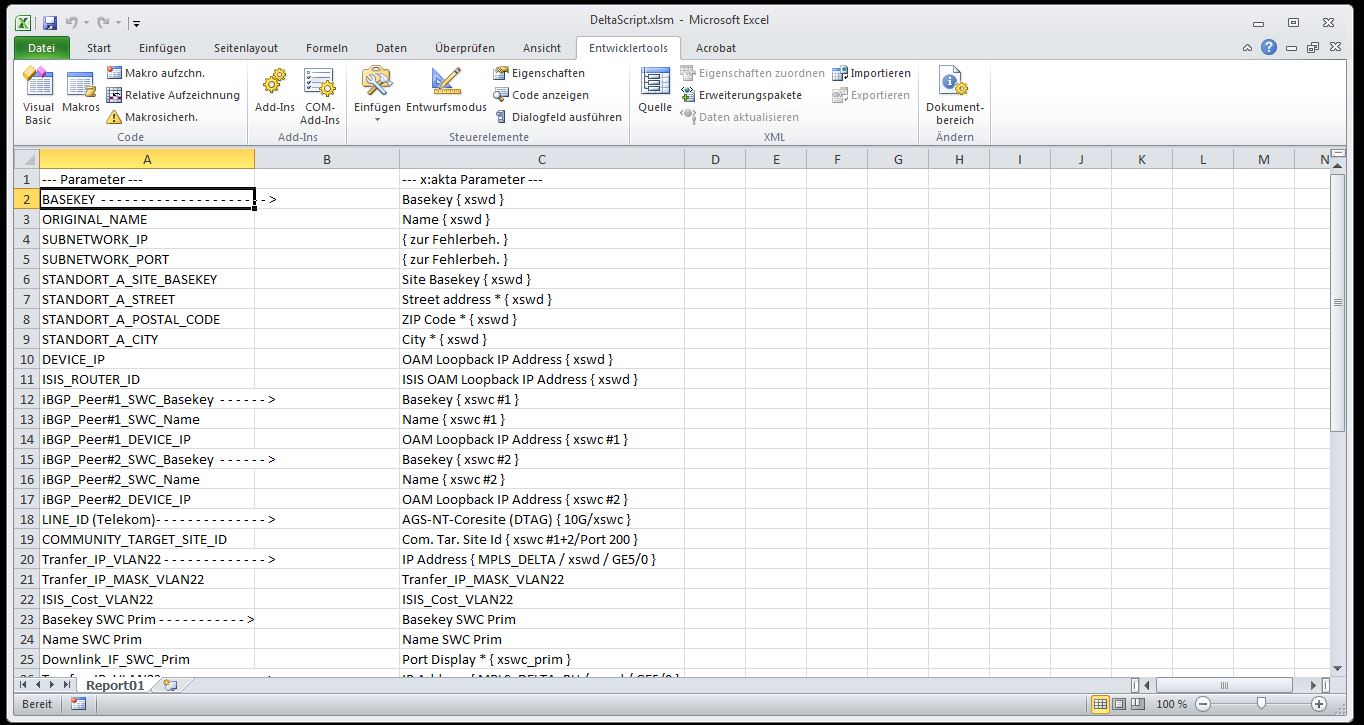The width and height of the screenshot is (1364, 725).
Task: Toggle Relative Aufzeichnung recording
Action: click(173, 95)
